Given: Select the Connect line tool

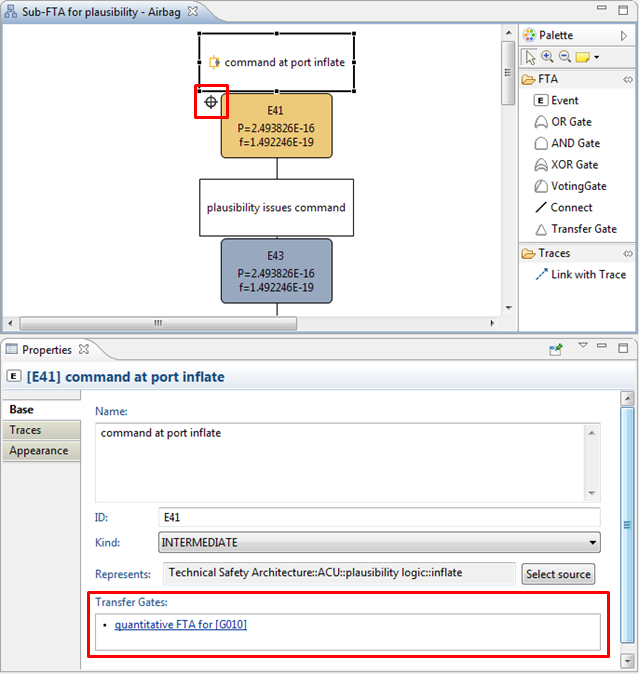Looking at the screenshot, I should click(x=563, y=208).
